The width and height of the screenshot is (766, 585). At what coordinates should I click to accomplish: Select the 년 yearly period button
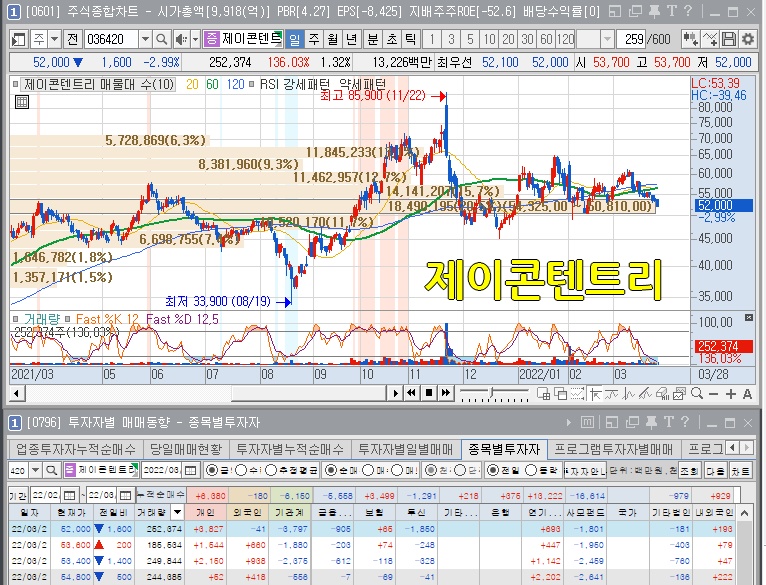(351, 39)
